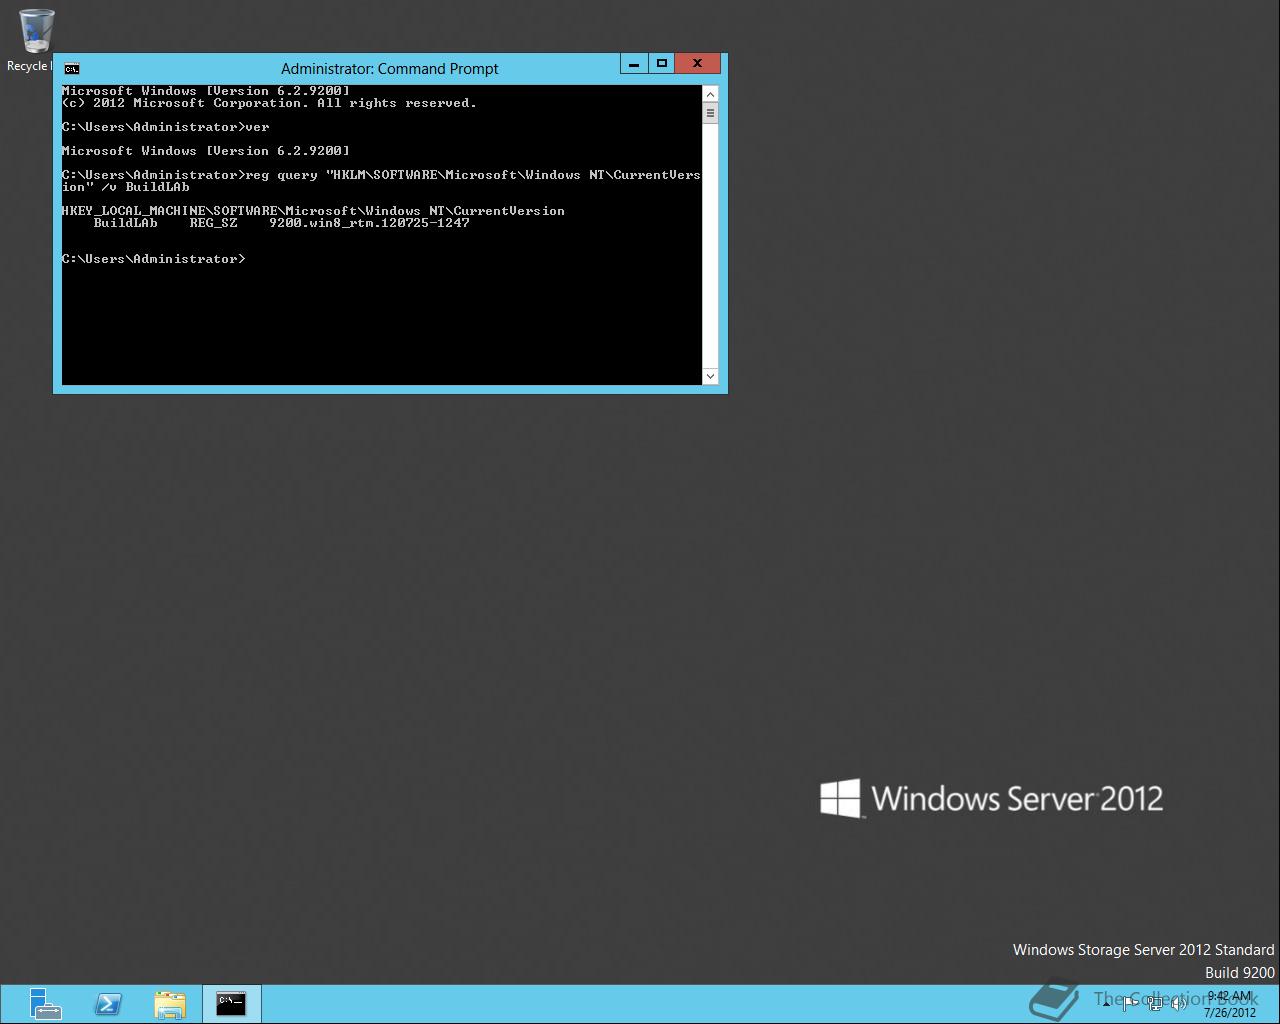
Task: Open the network tray icon
Action: pyautogui.click(x=1155, y=1004)
